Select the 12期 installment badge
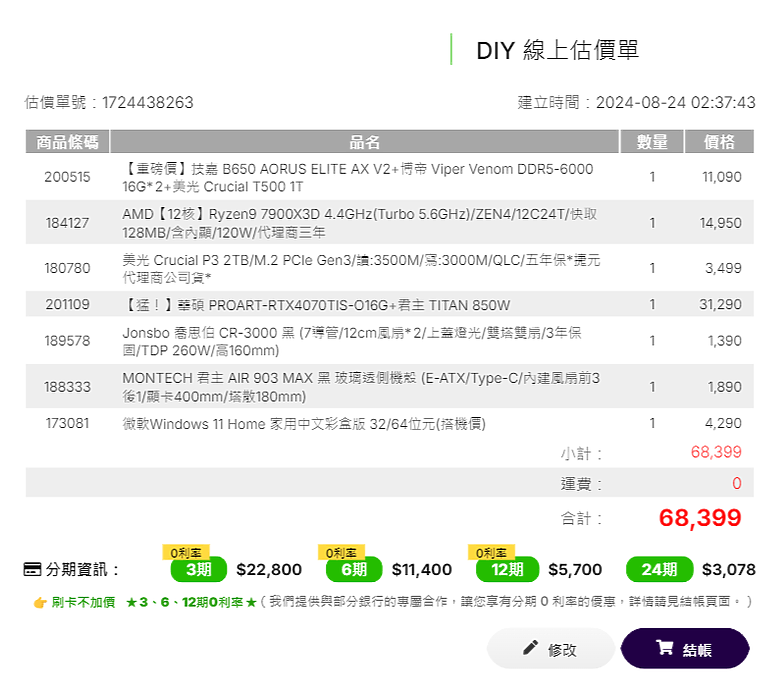Viewport: 780px width, 692px height. pyautogui.click(x=507, y=569)
